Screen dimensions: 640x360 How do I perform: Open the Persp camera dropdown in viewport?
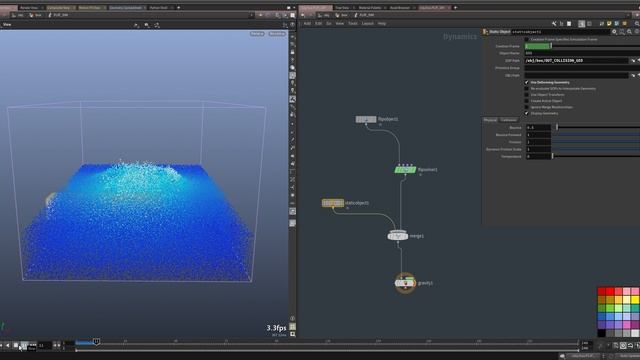pos(257,34)
